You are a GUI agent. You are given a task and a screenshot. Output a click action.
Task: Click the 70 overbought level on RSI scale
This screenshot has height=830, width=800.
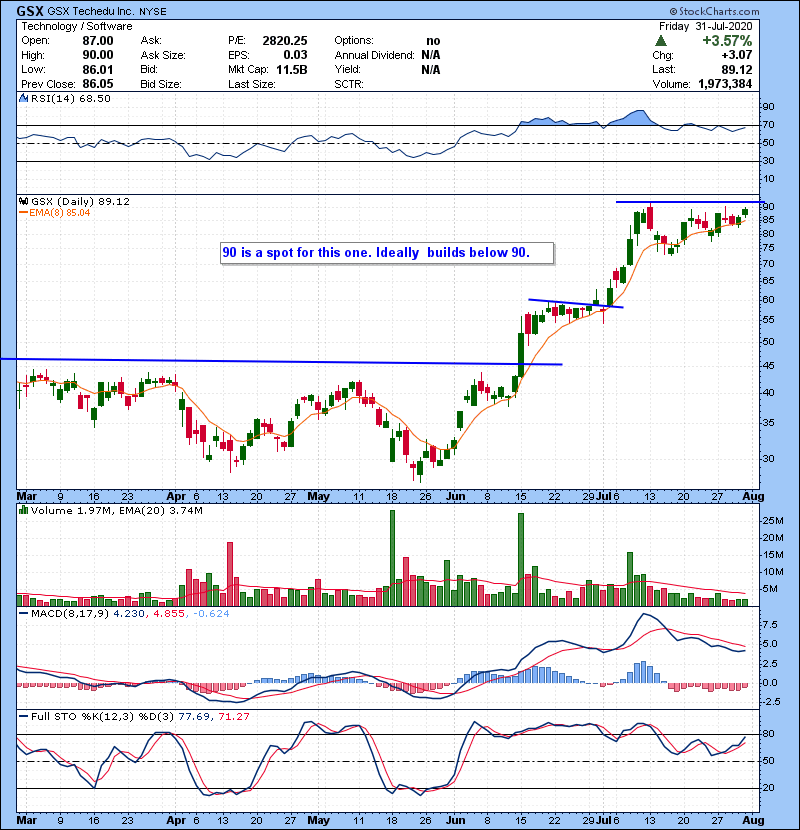[768, 125]
